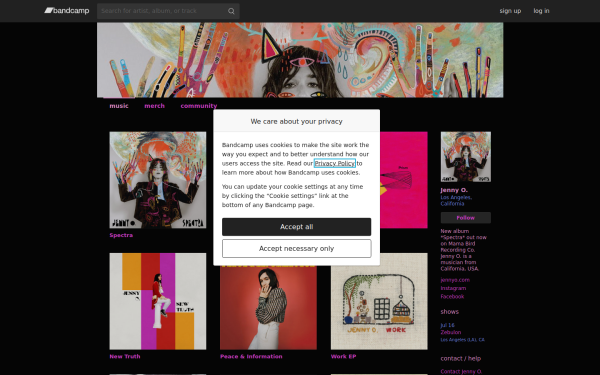Click the Jenny O. banner image

coord(300,60)
